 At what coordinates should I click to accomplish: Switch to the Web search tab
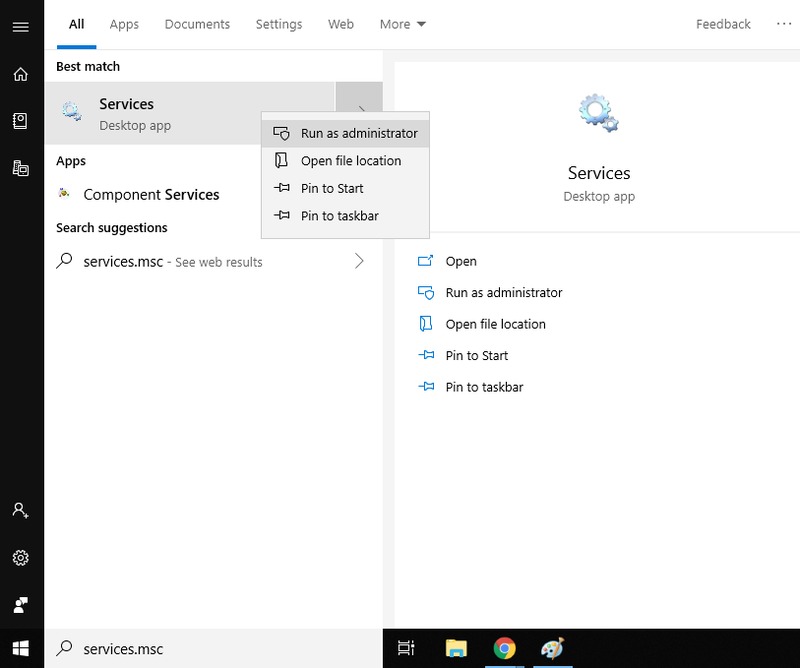coord(341,24)
